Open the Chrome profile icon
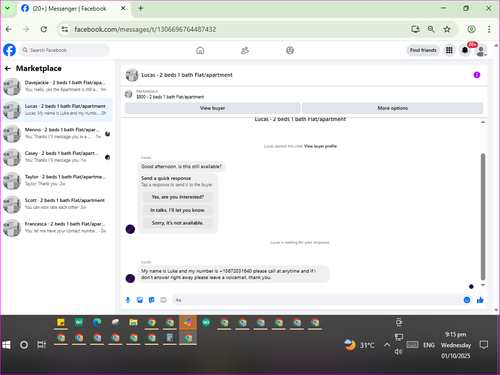 click(x=471, y=29)
